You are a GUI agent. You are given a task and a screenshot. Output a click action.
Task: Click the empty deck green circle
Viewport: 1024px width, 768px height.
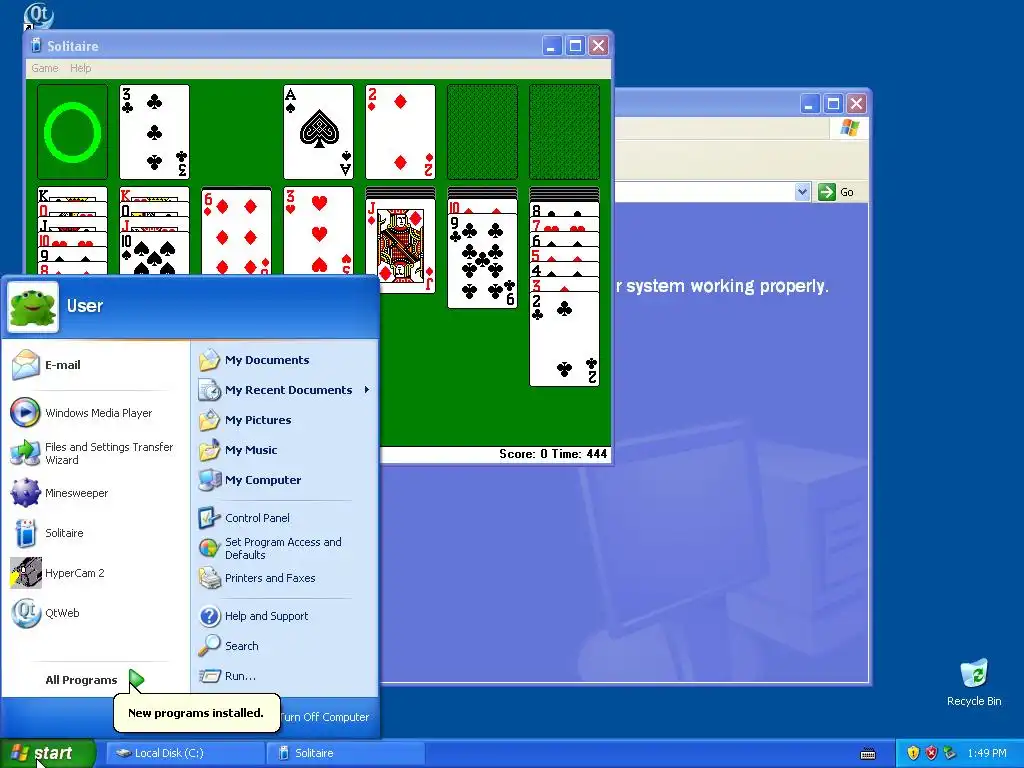(72, 132)
